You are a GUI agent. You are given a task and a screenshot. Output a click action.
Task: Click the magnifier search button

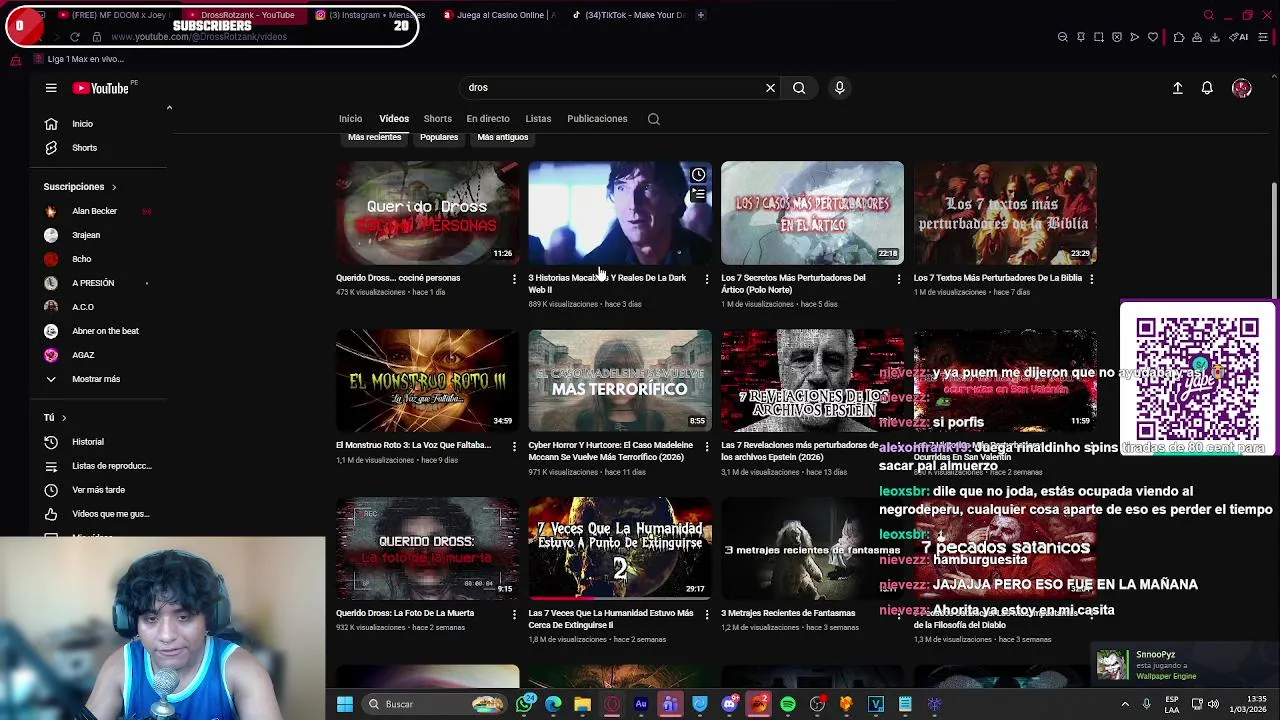point(799,88)
